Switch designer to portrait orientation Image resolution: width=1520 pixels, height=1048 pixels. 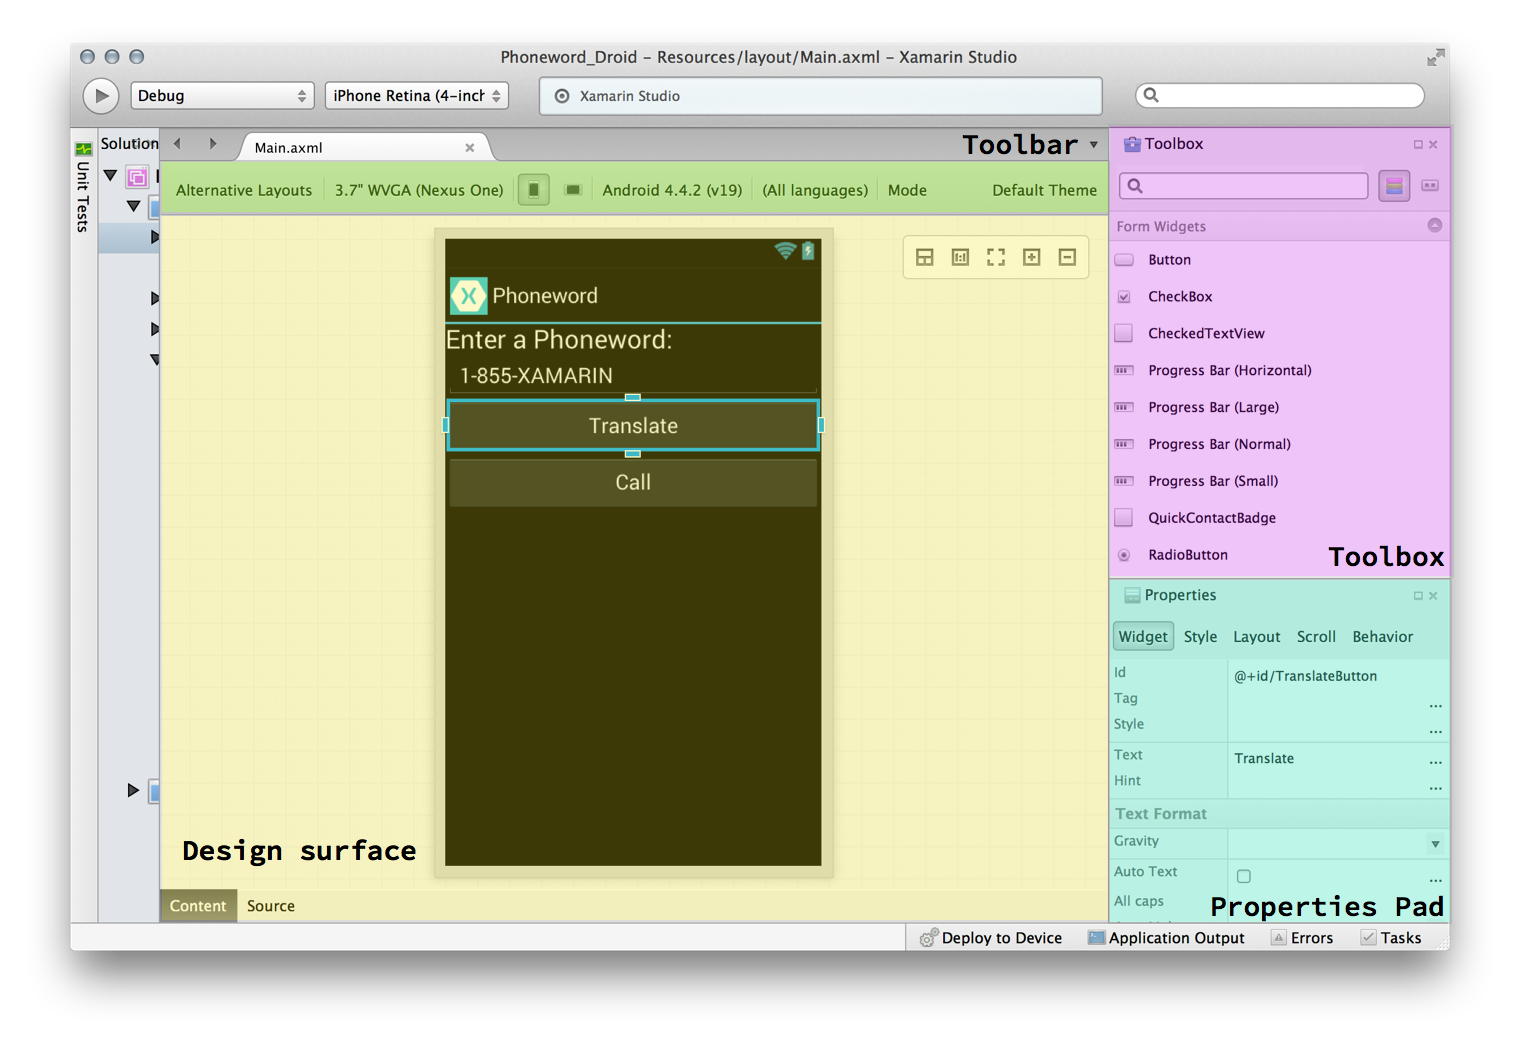(x=534, y=190)
